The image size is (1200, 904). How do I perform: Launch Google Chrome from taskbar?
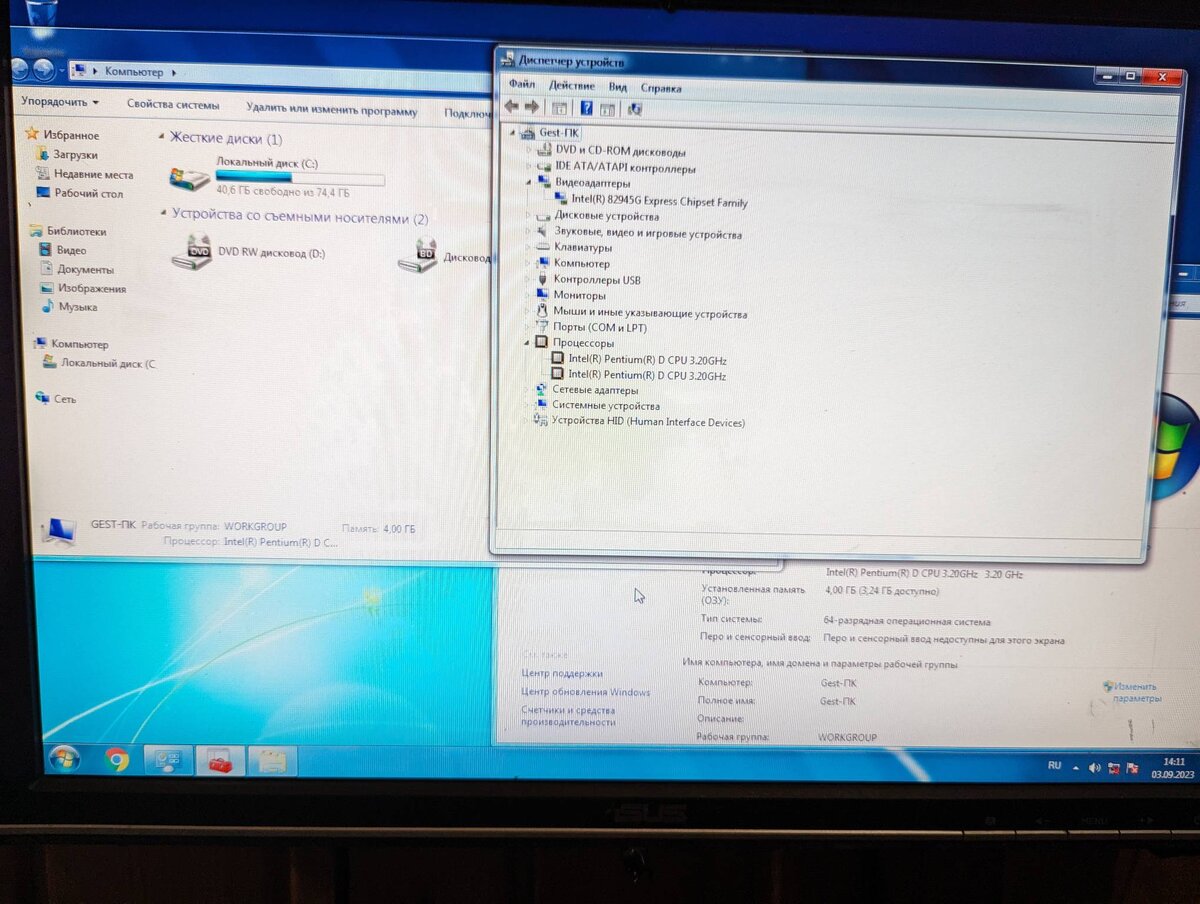(117, 760)
